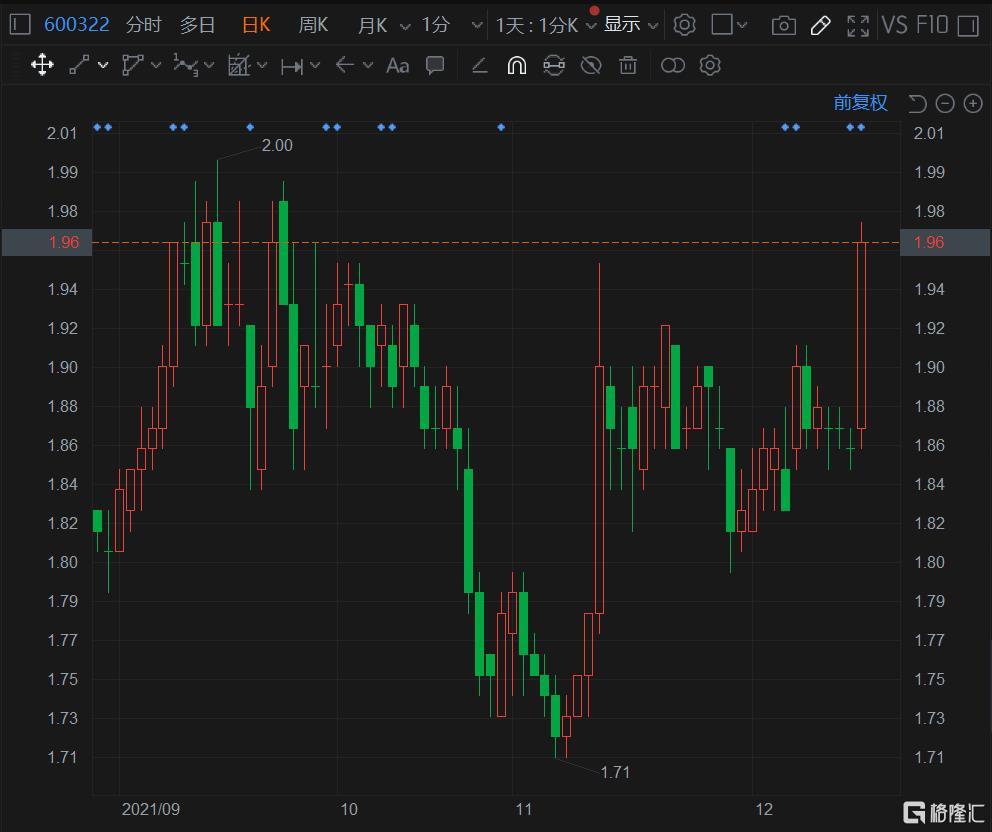Select the polygon shape drawing tool
Viewport: 992px width, 832px height.
pyautogui.click(x=132, y=65)
